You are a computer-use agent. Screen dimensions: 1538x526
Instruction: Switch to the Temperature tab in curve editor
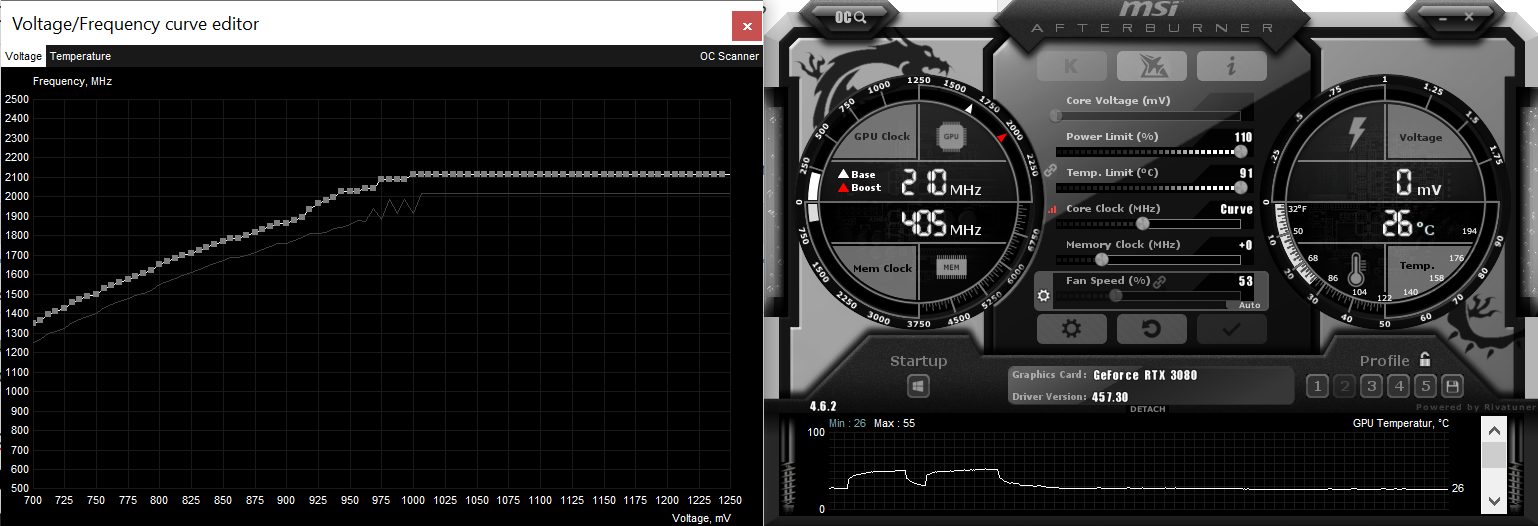(x=80, y=56)
